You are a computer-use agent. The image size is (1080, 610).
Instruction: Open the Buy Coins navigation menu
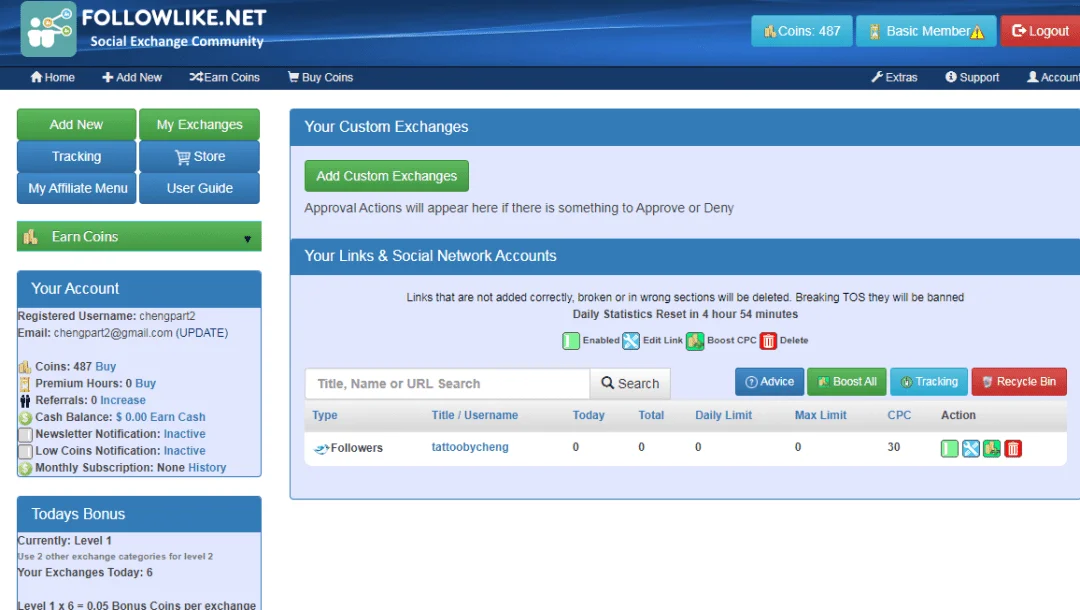(x=320, y=78)
